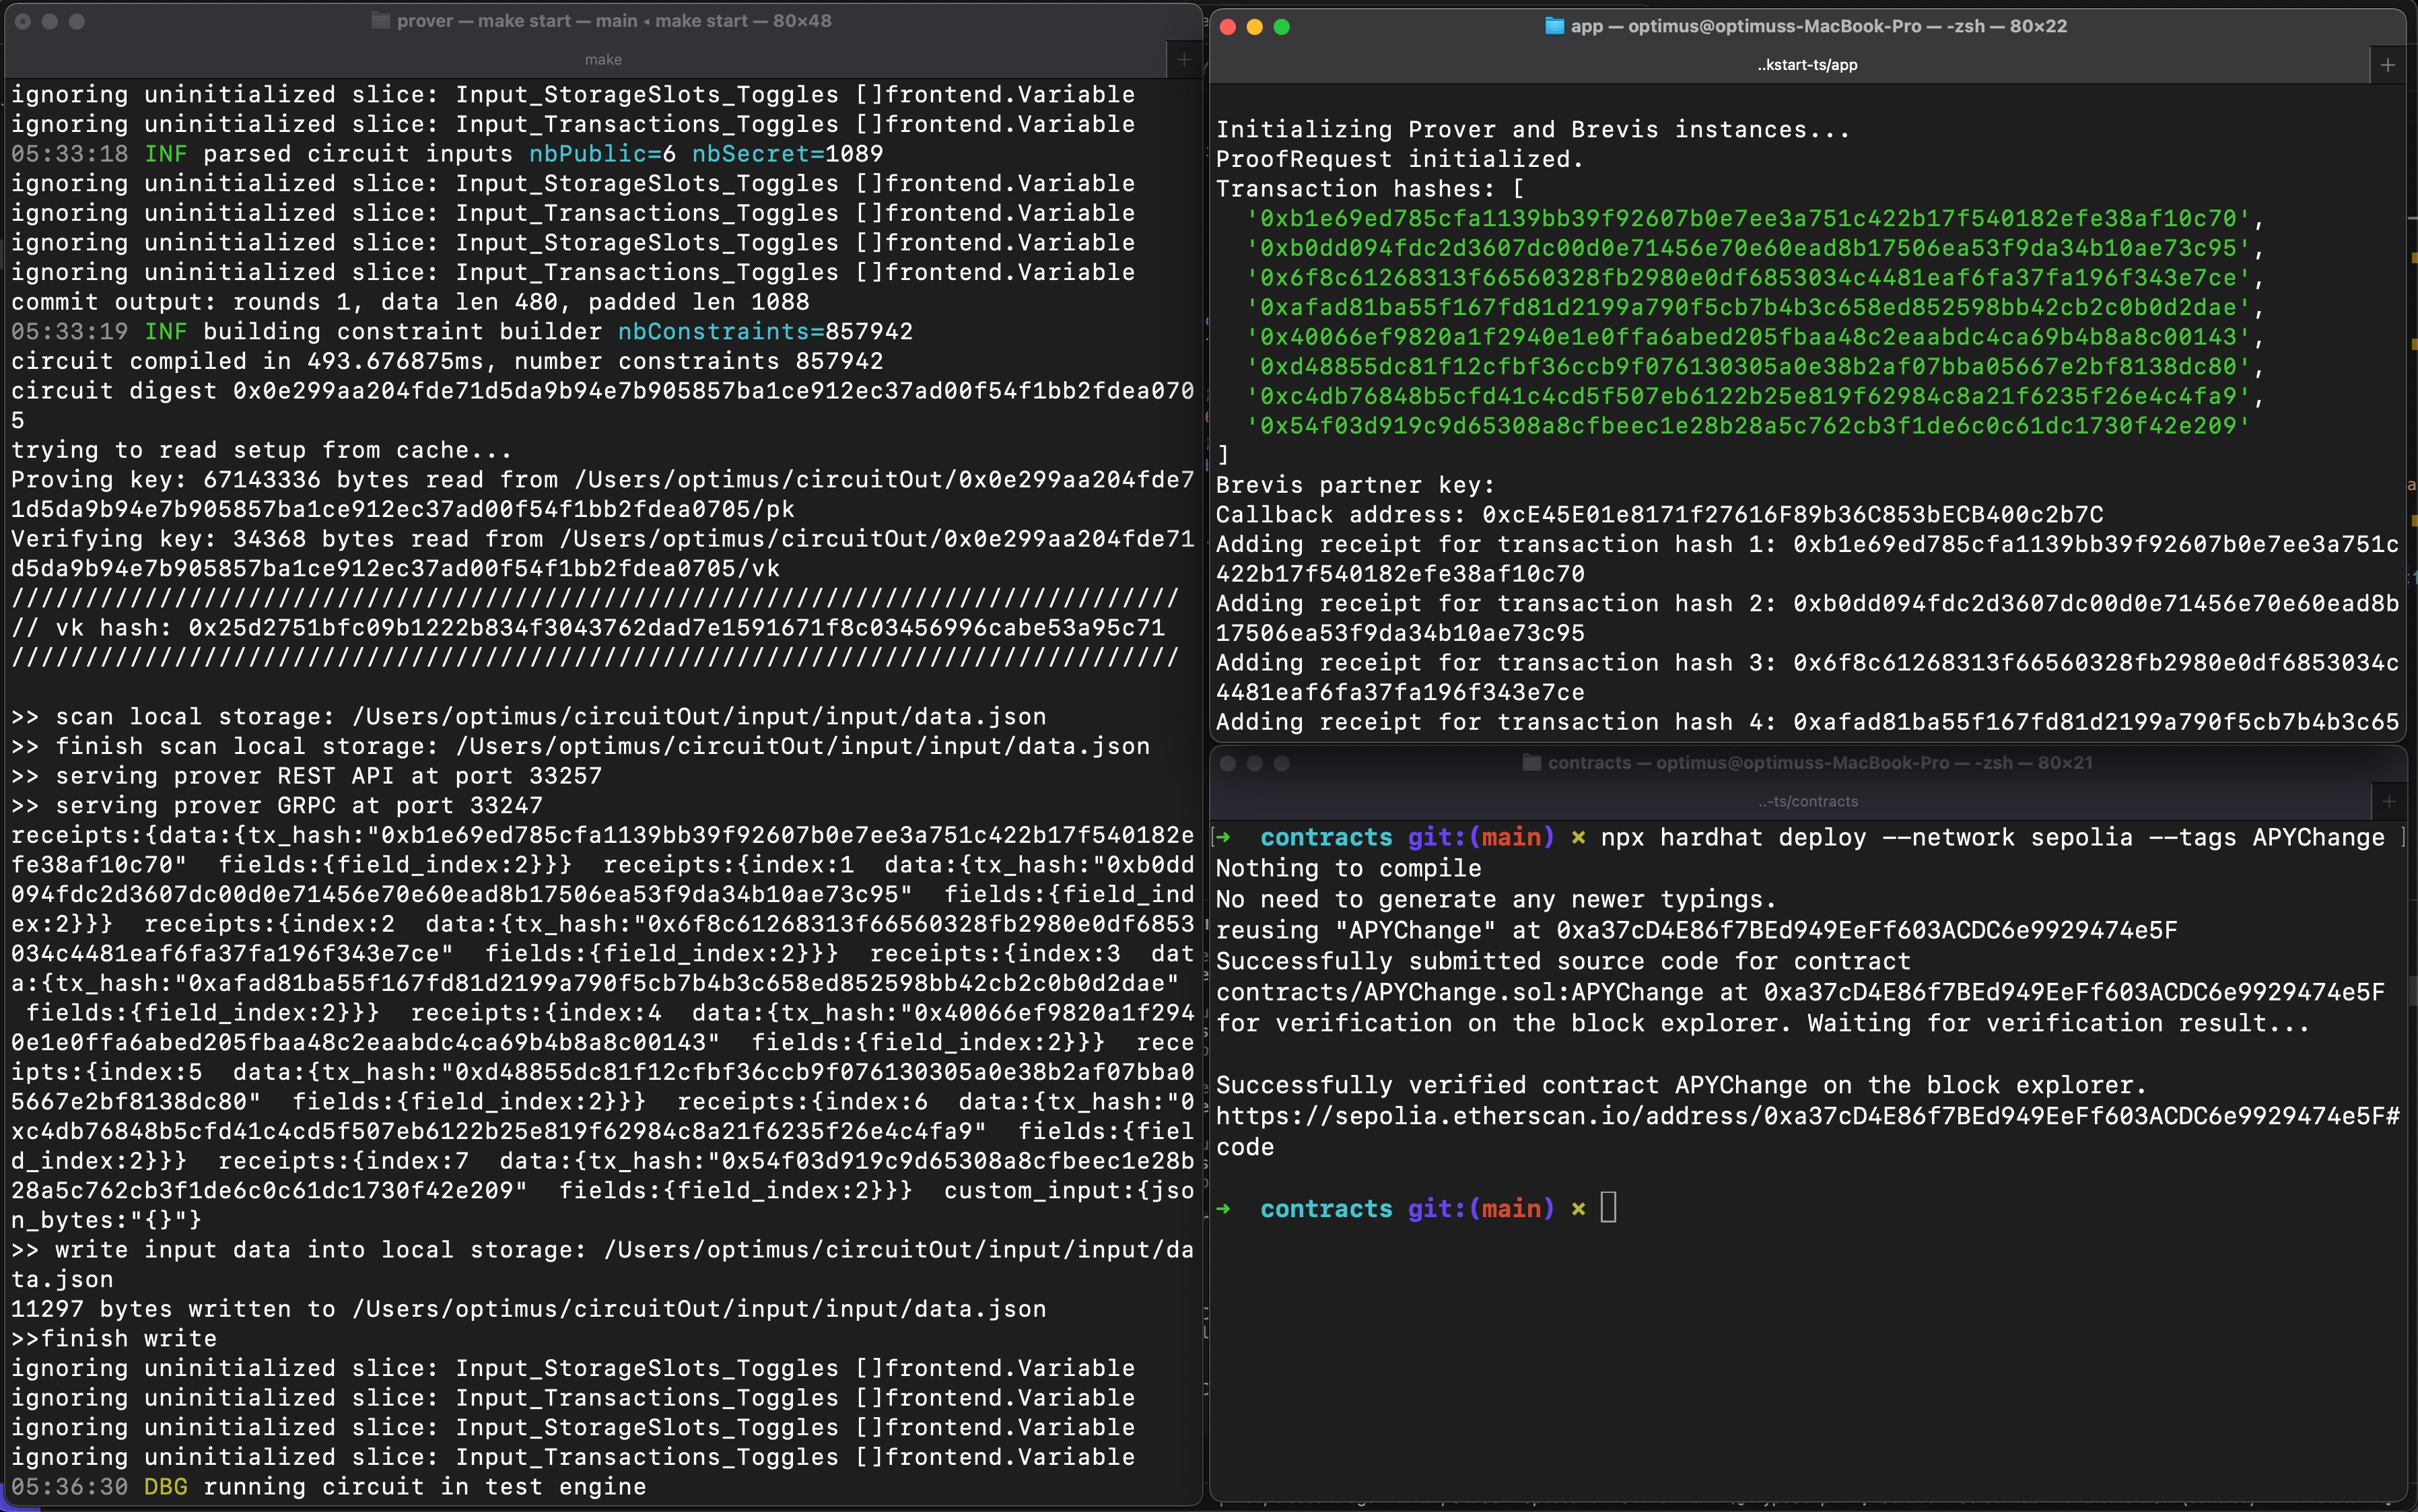This screenshot has width=2418, height=1512.
Task: Click contracts window title bar text
Action: [x=1820, y=763]
